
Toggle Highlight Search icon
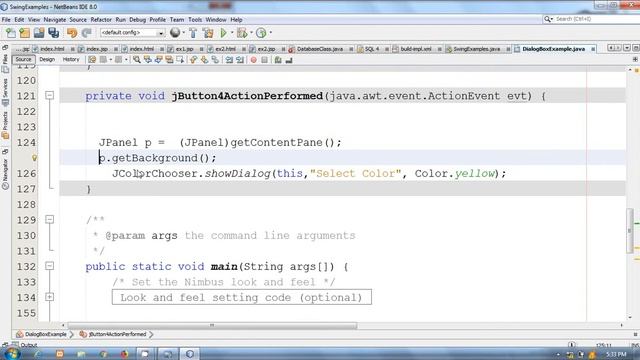[169, 60]
